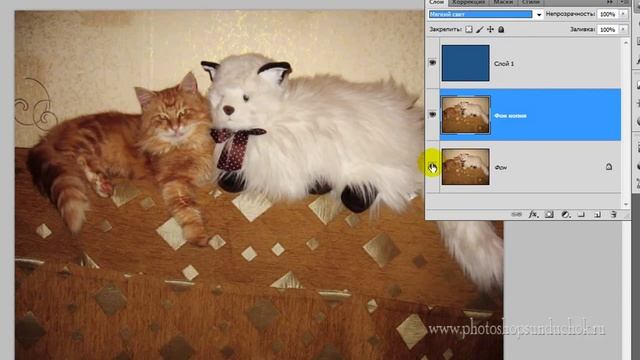Image resolution: width=640 pixels, height=360 pixels.
Task: Toggle the lock all padlock icon
Action: point(501,29)
